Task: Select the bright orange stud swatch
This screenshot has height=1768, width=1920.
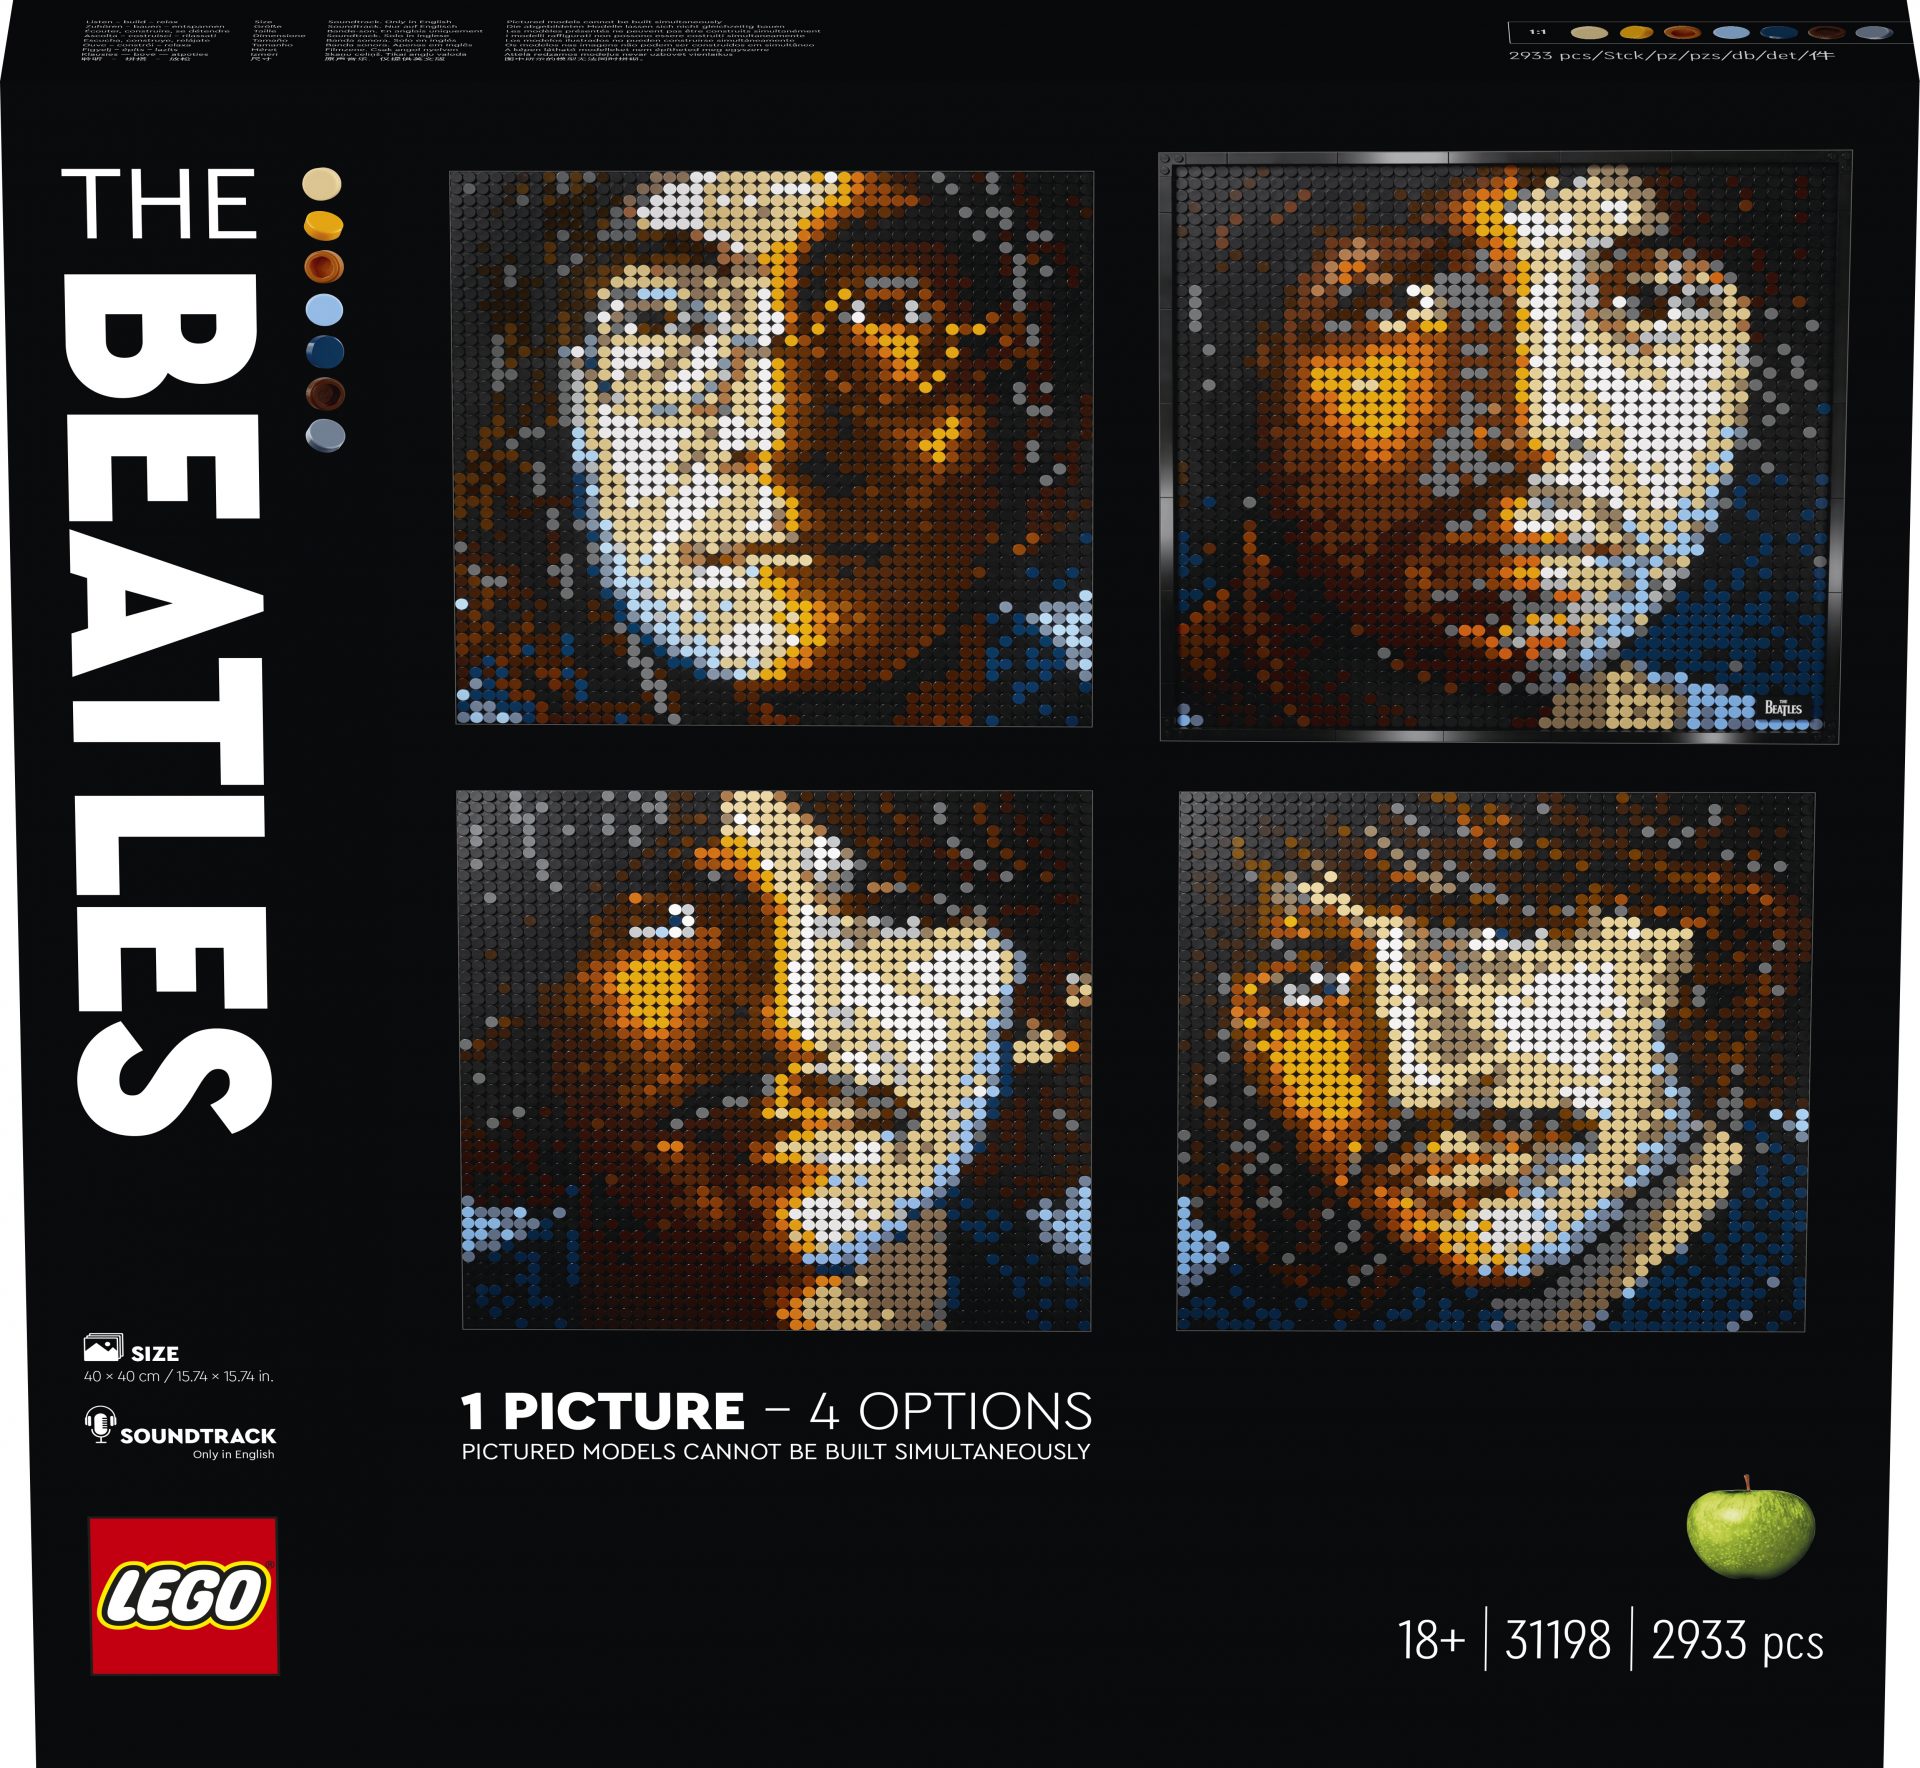Action: (323, 225)
